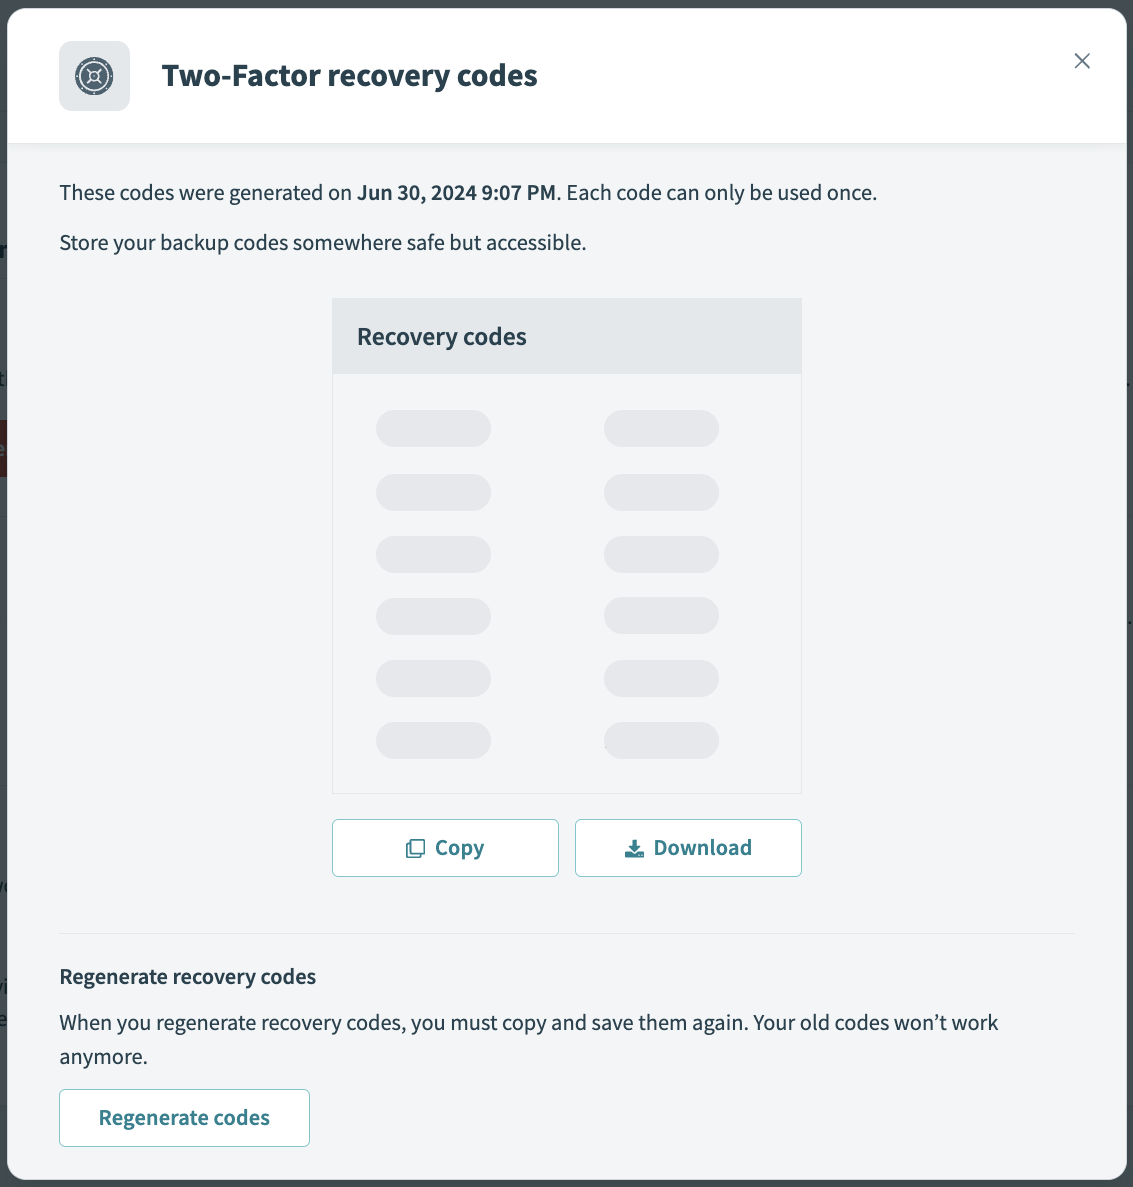Click the copy pages icon inside Copy button
This screenshot has width=1133, height=1187.
[x=416, y=847]
